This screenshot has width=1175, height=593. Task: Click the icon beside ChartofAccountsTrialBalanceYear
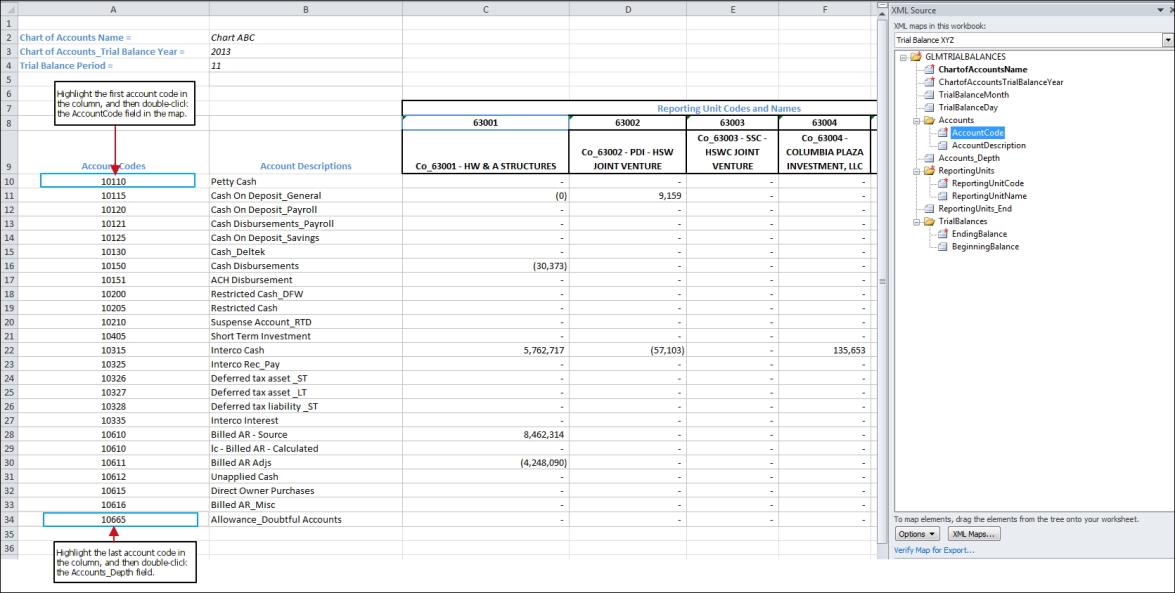tap(930, 82)
